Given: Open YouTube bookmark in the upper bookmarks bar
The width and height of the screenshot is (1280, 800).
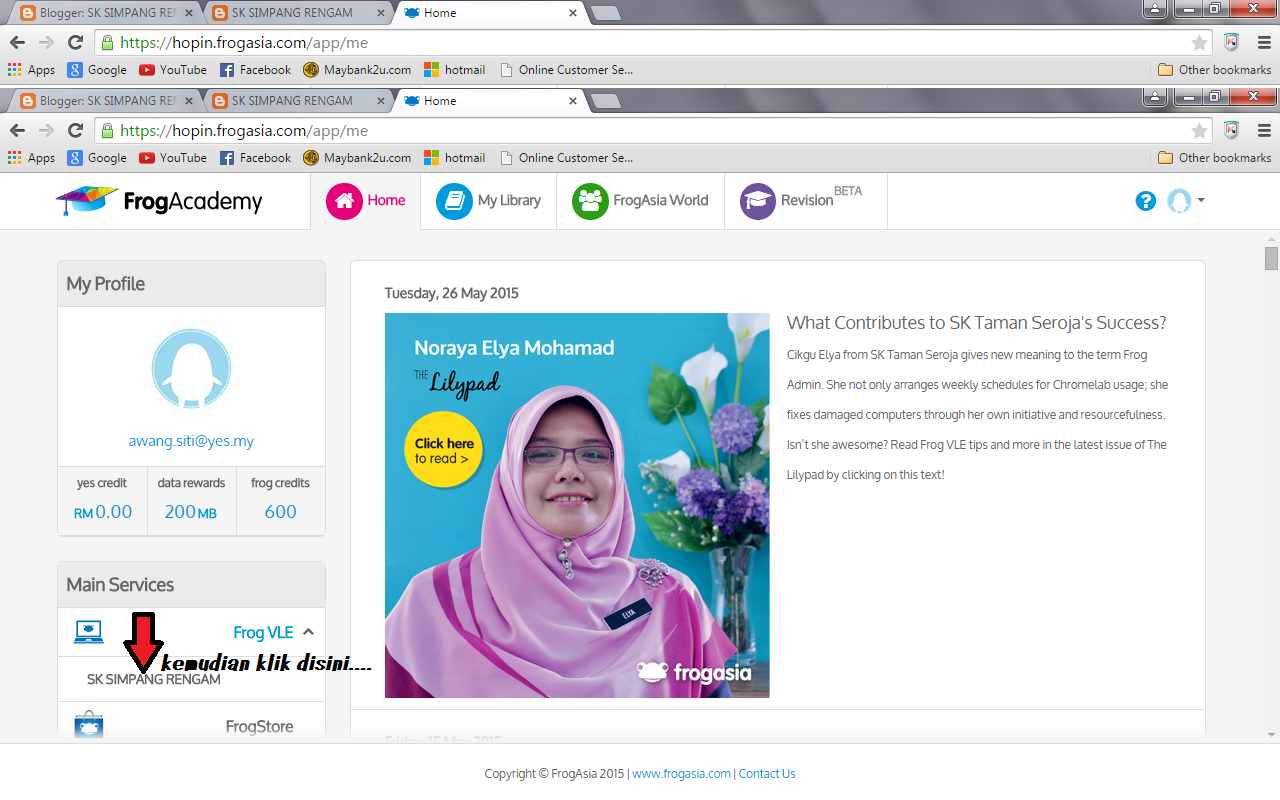Looking at the screenshot, I should 173,70.
